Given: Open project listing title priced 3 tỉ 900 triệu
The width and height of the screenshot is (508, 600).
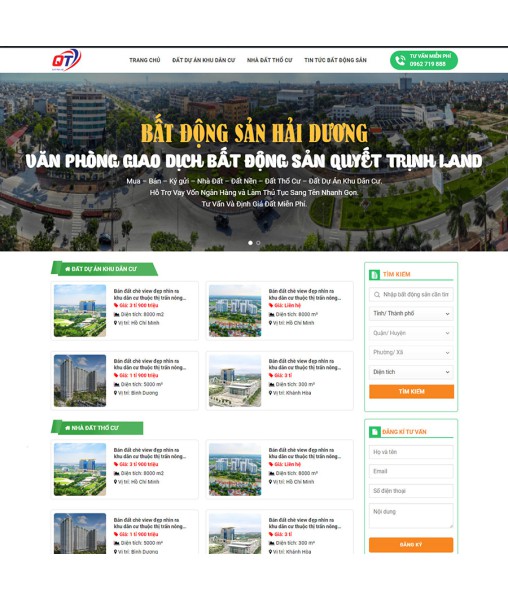Looking at the screenshot, I should point(150,294).
